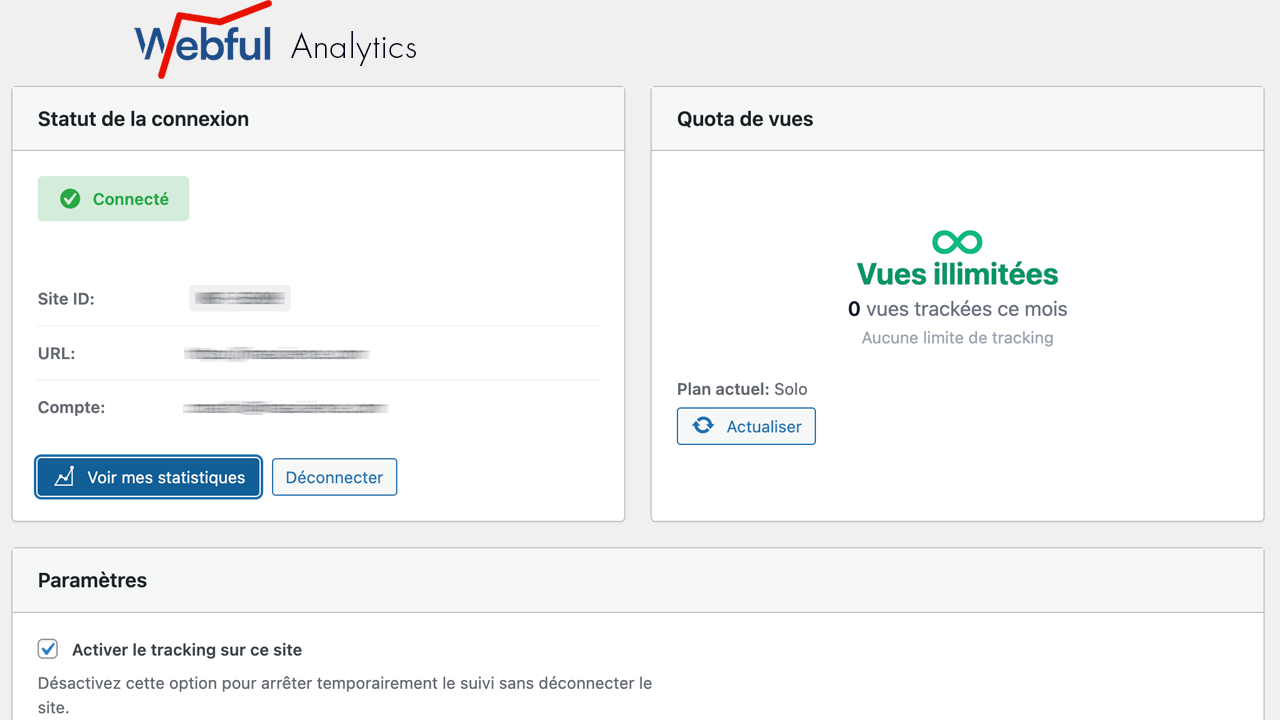Screen dimensions: 1280x720
Task: Click the blurred Site ID value
Action: coord(240,298)
